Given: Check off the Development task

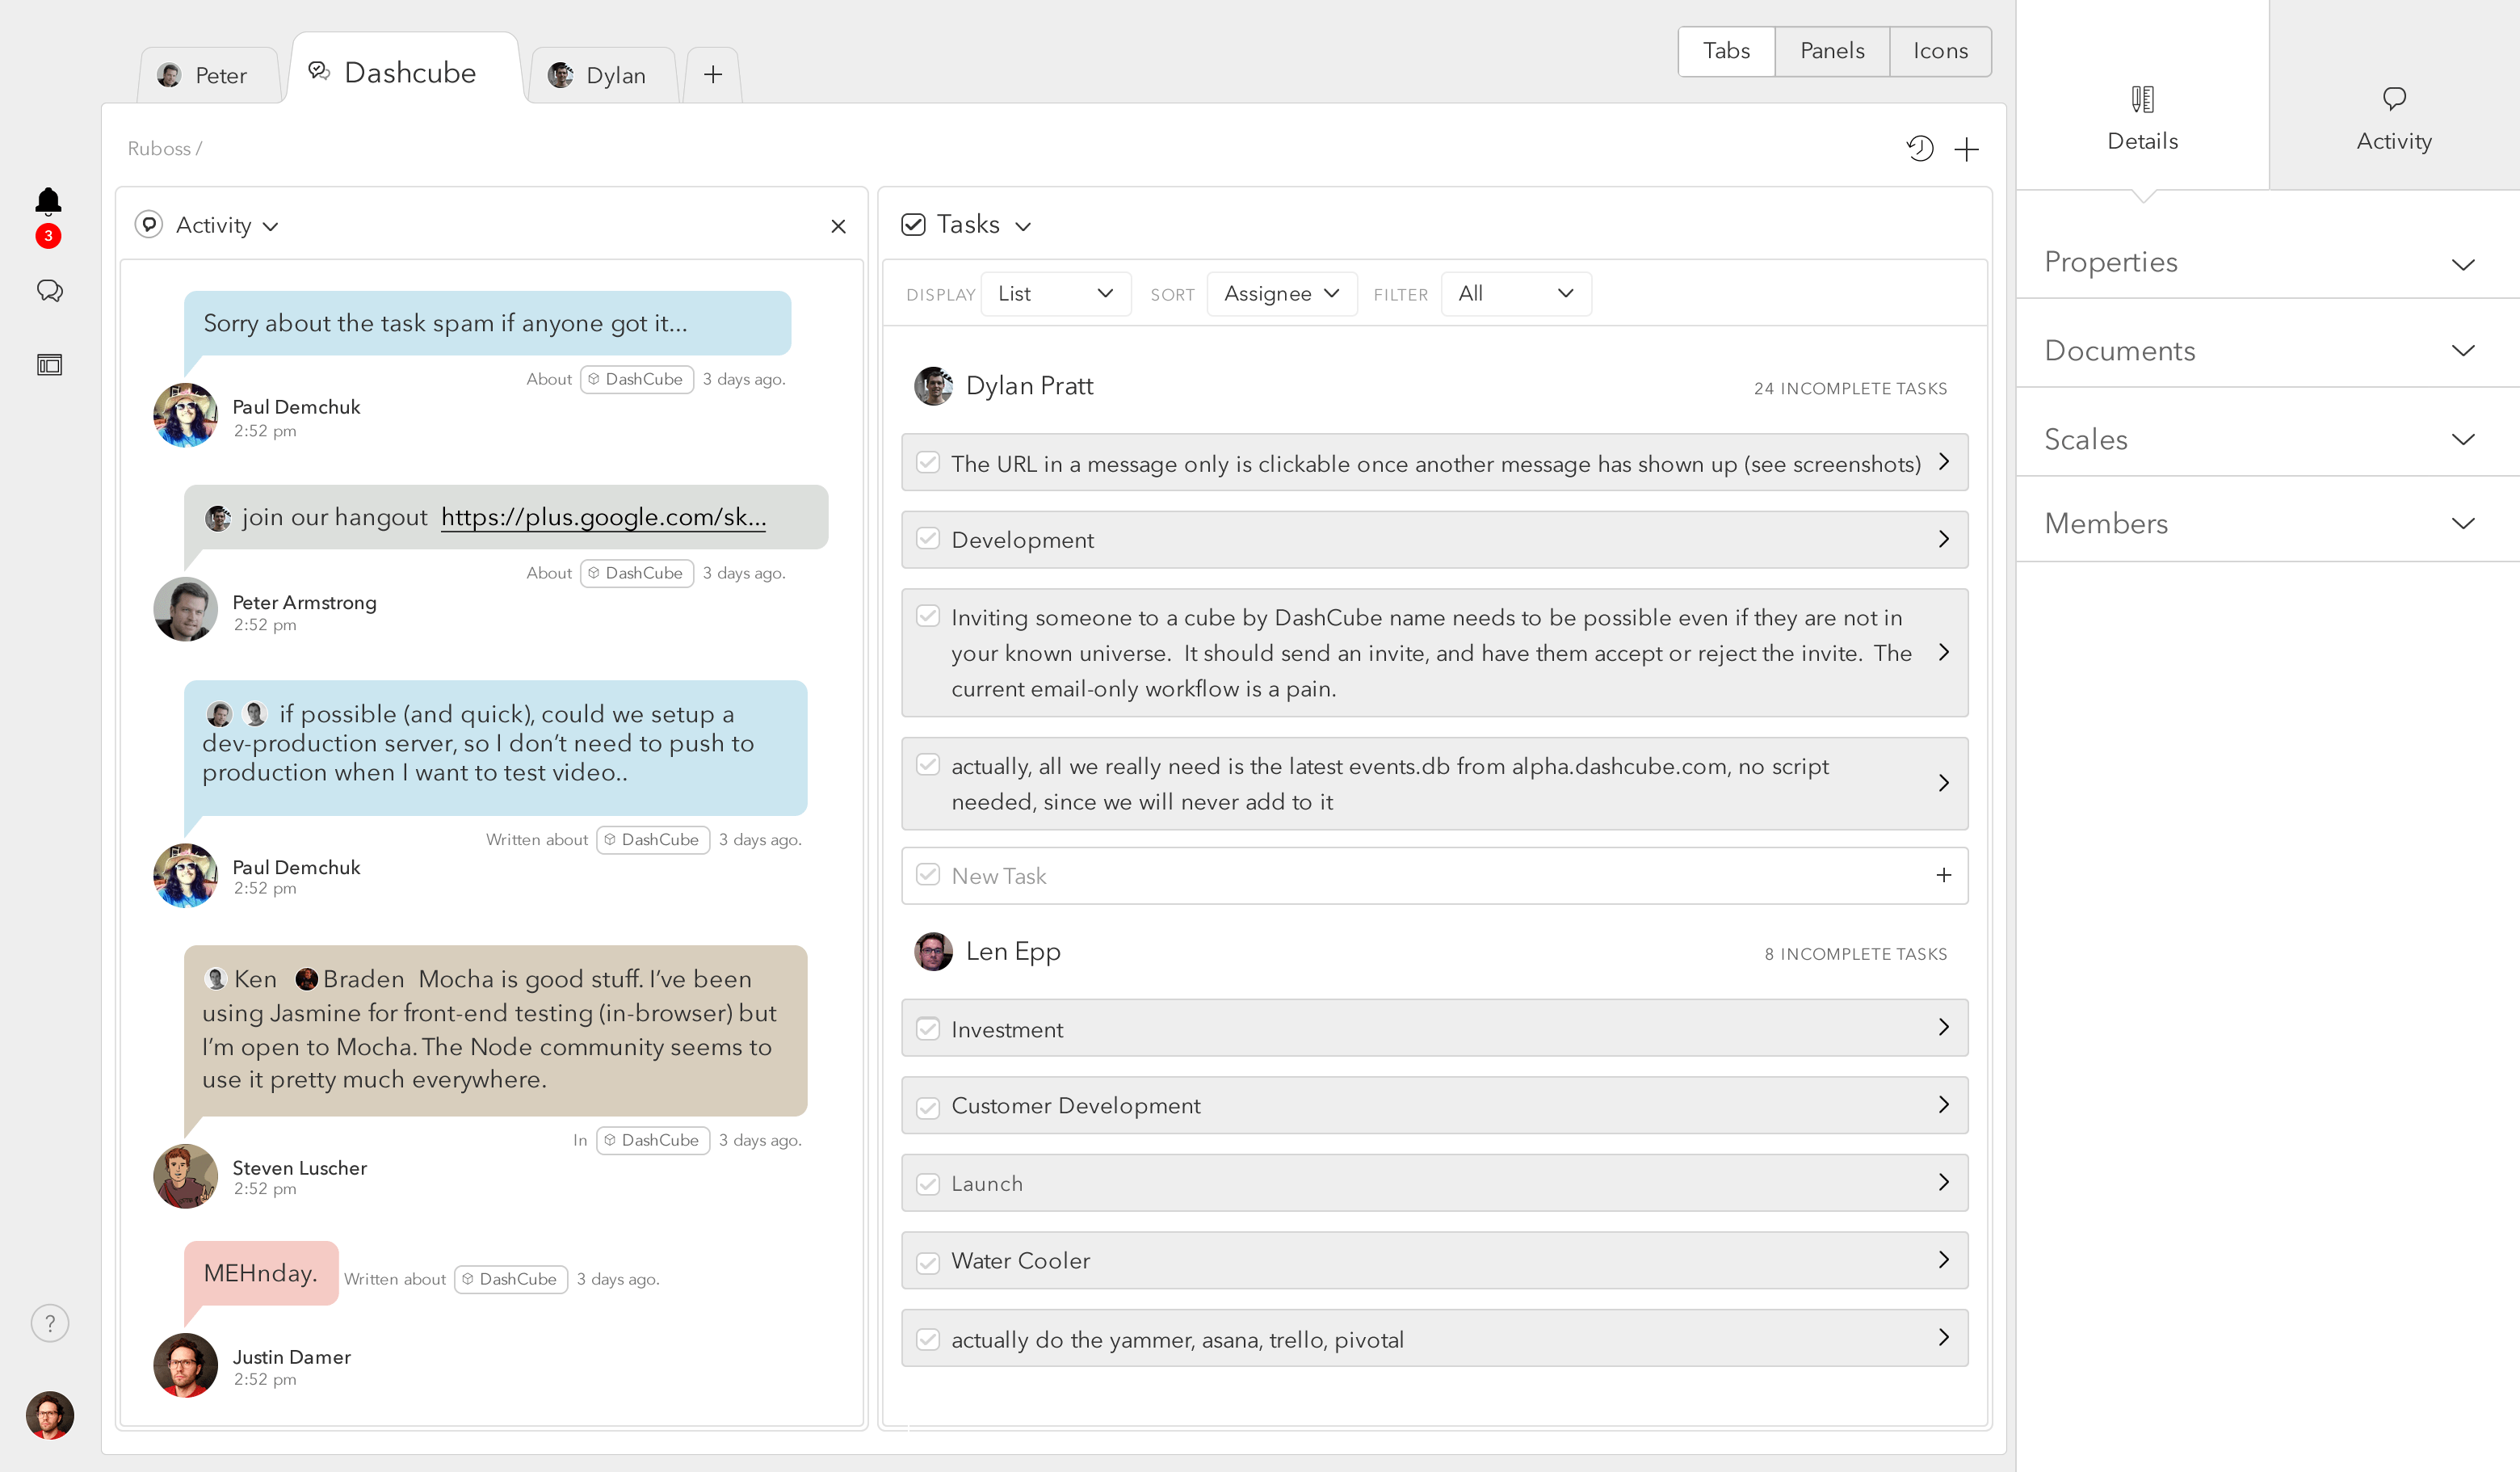Looking at the screenshot, I should click(928, 539).
